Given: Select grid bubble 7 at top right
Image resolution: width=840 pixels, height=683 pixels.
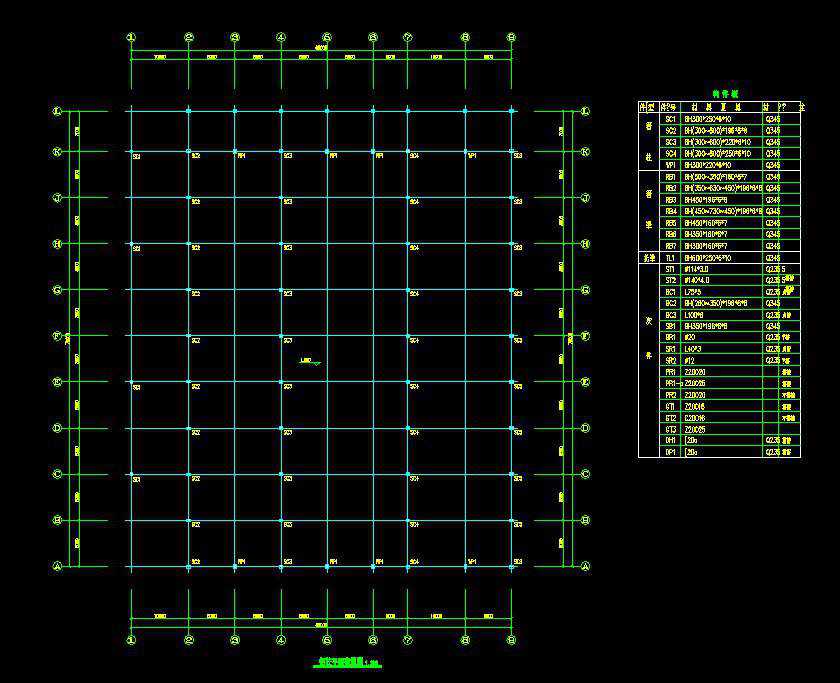Looking at the screenshot, I should [407, 37].
